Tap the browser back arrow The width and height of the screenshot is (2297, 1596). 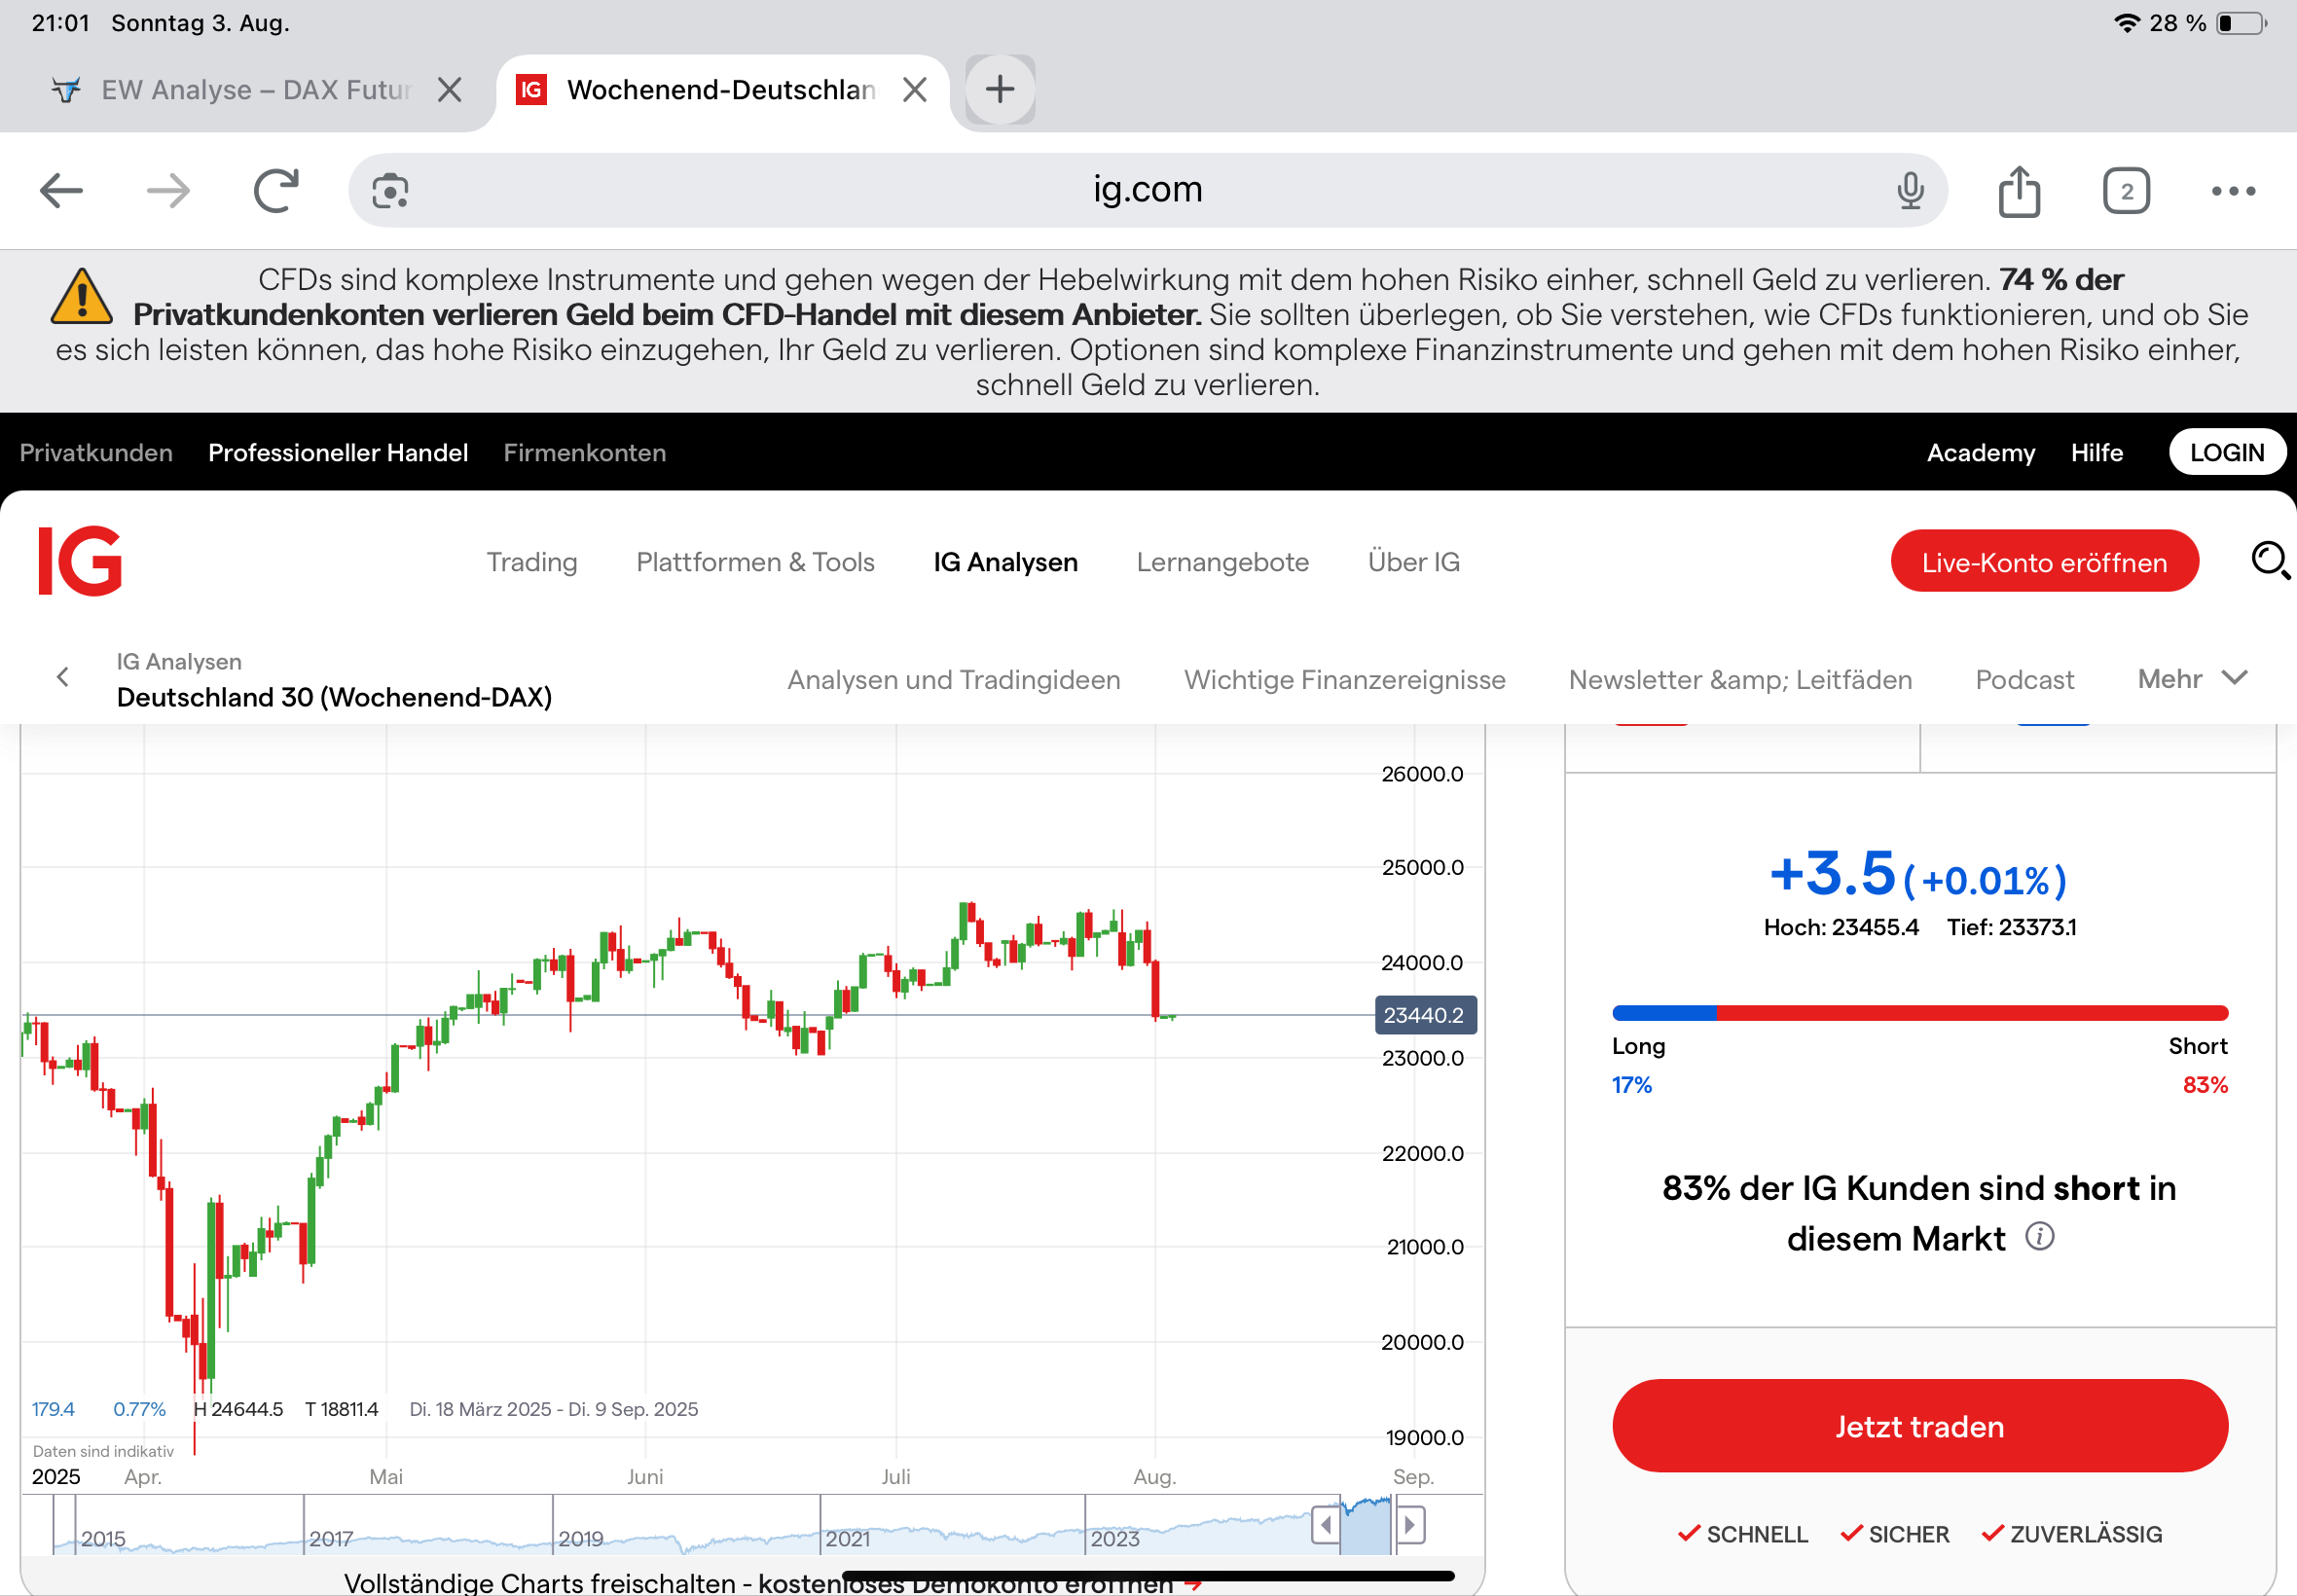(x=61, y=190)
